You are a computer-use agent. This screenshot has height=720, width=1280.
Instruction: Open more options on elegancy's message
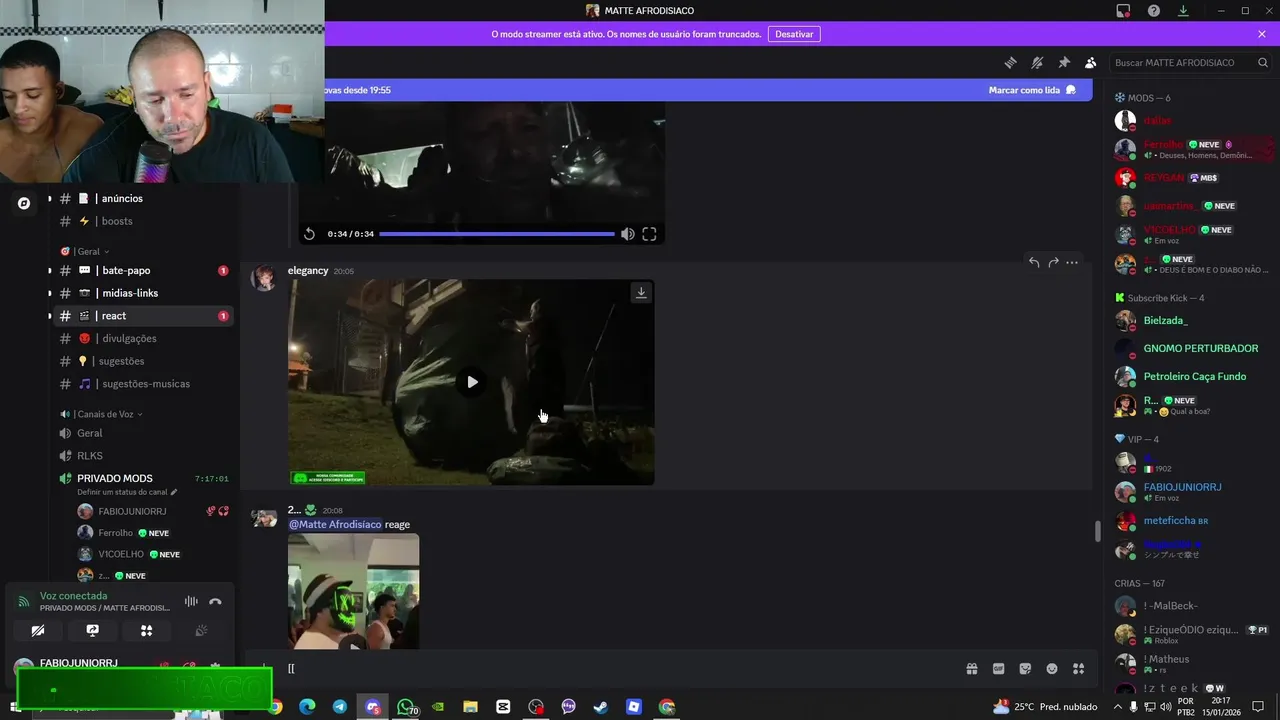click(x=1072, y=262)
